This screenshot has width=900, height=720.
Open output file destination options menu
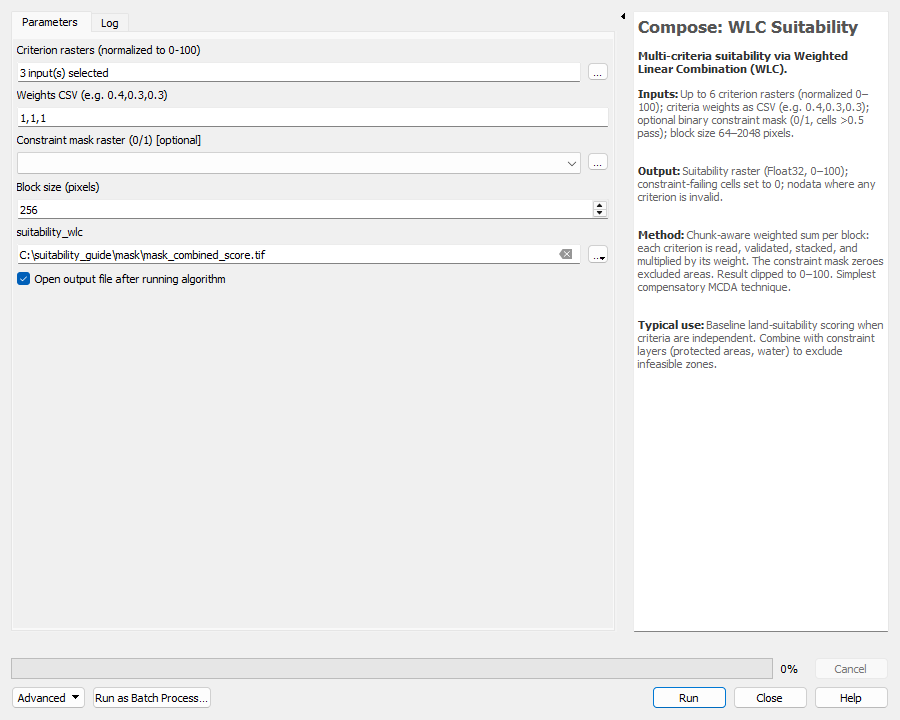(x=598, y=254)
